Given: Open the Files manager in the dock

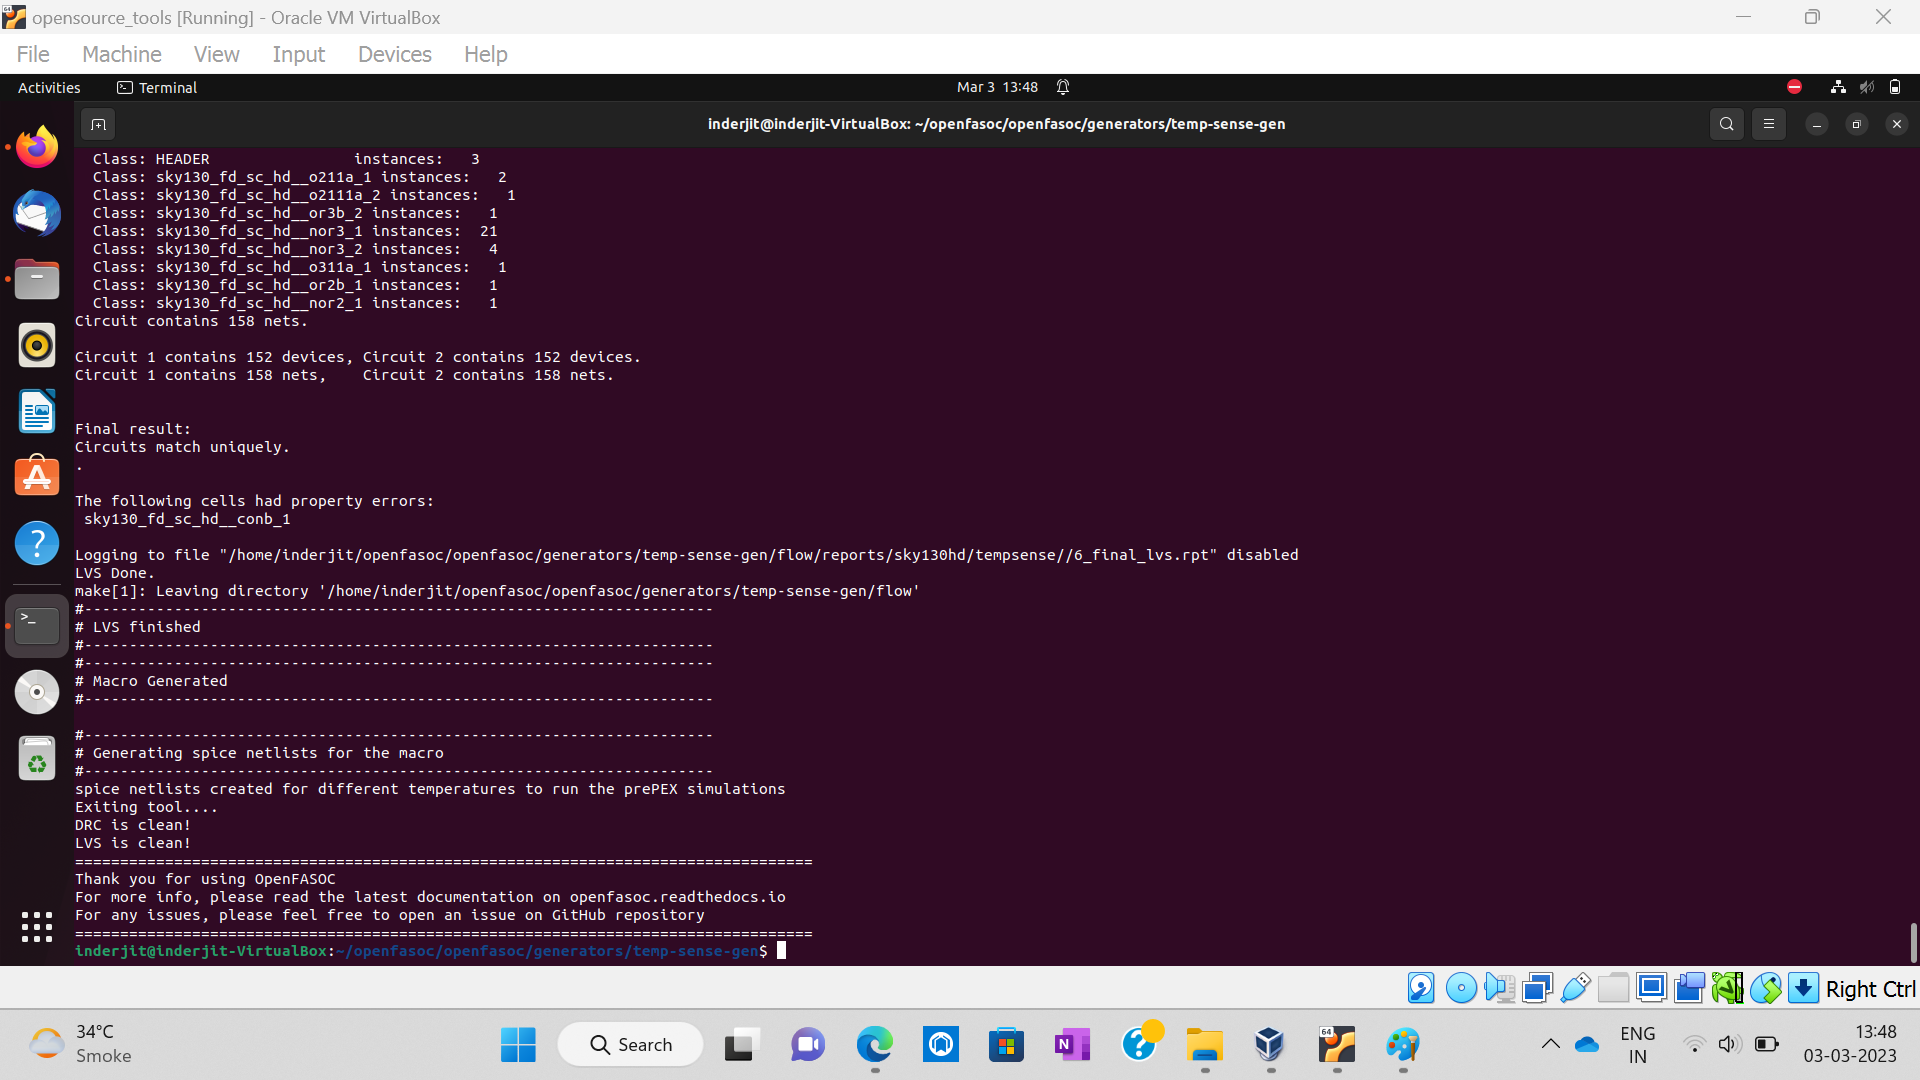Looking at the screenshot, I should tap(37, 280).
